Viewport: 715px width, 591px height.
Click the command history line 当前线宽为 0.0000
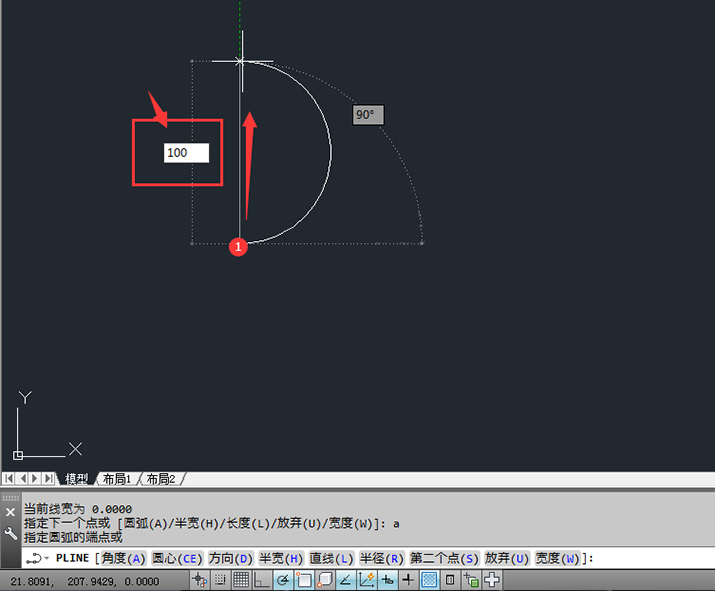click(78, 509)
